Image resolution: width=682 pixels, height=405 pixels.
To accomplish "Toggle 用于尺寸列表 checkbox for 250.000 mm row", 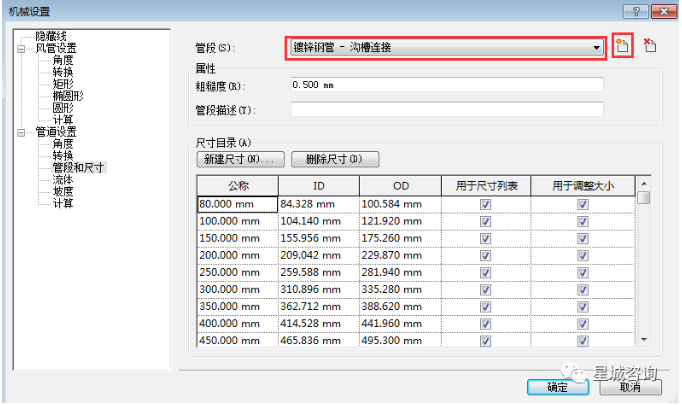I will [486, 273].
